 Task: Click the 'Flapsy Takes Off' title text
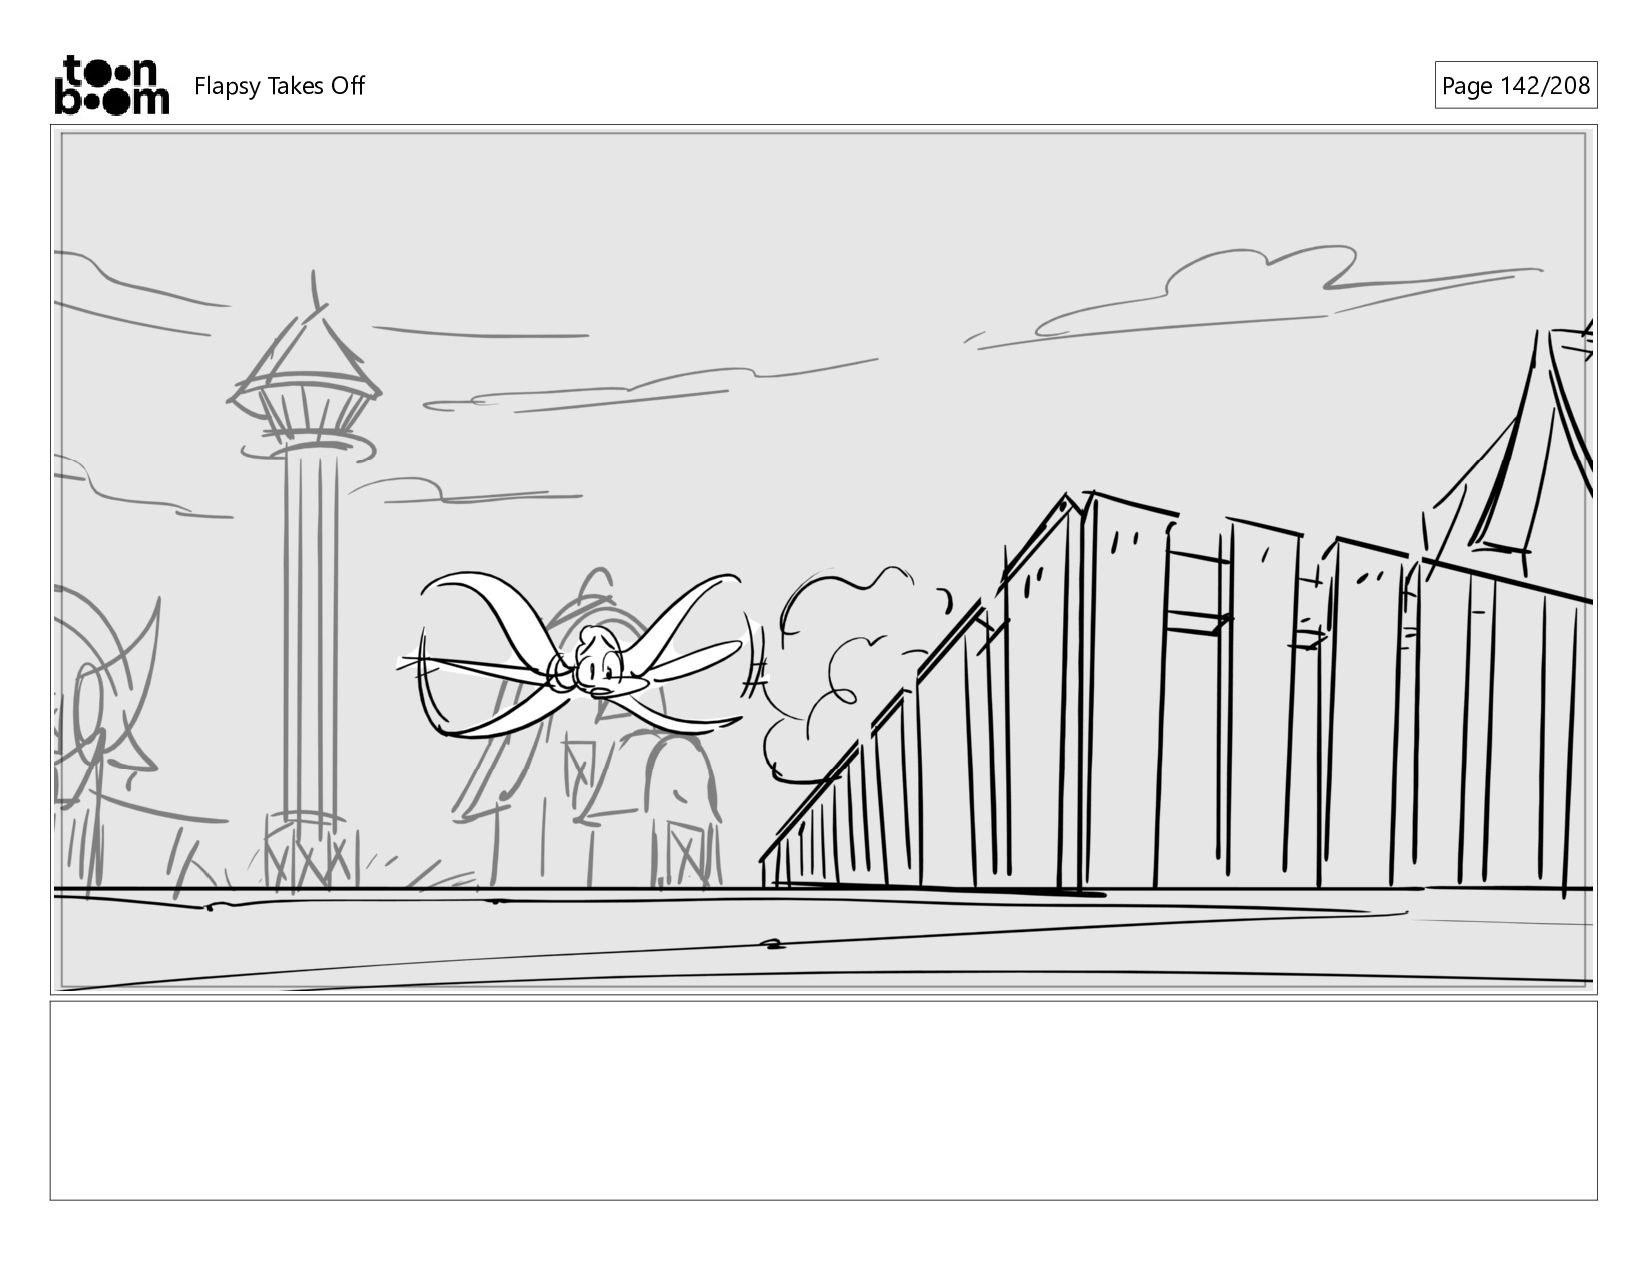[279, 86]
